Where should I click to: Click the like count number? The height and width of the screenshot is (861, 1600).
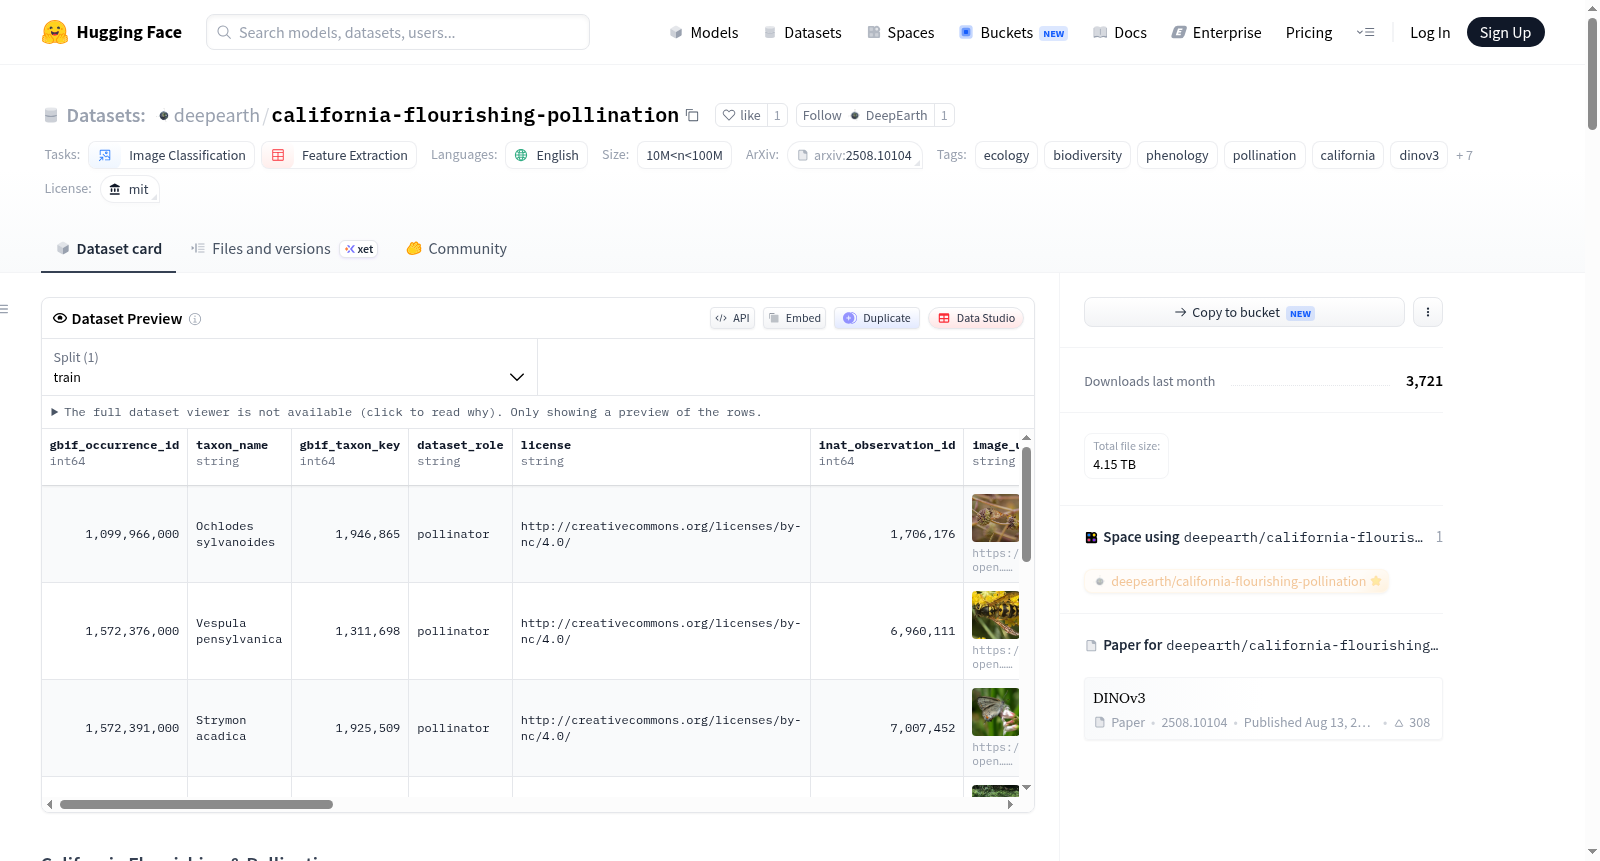777,115
